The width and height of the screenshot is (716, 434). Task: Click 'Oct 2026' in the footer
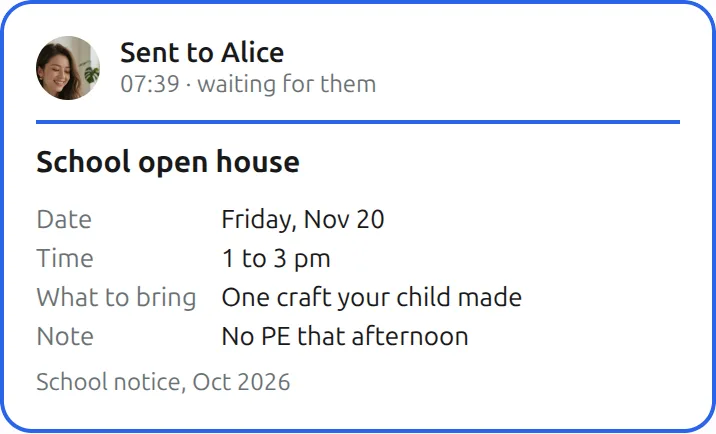(x=241, y=382)
